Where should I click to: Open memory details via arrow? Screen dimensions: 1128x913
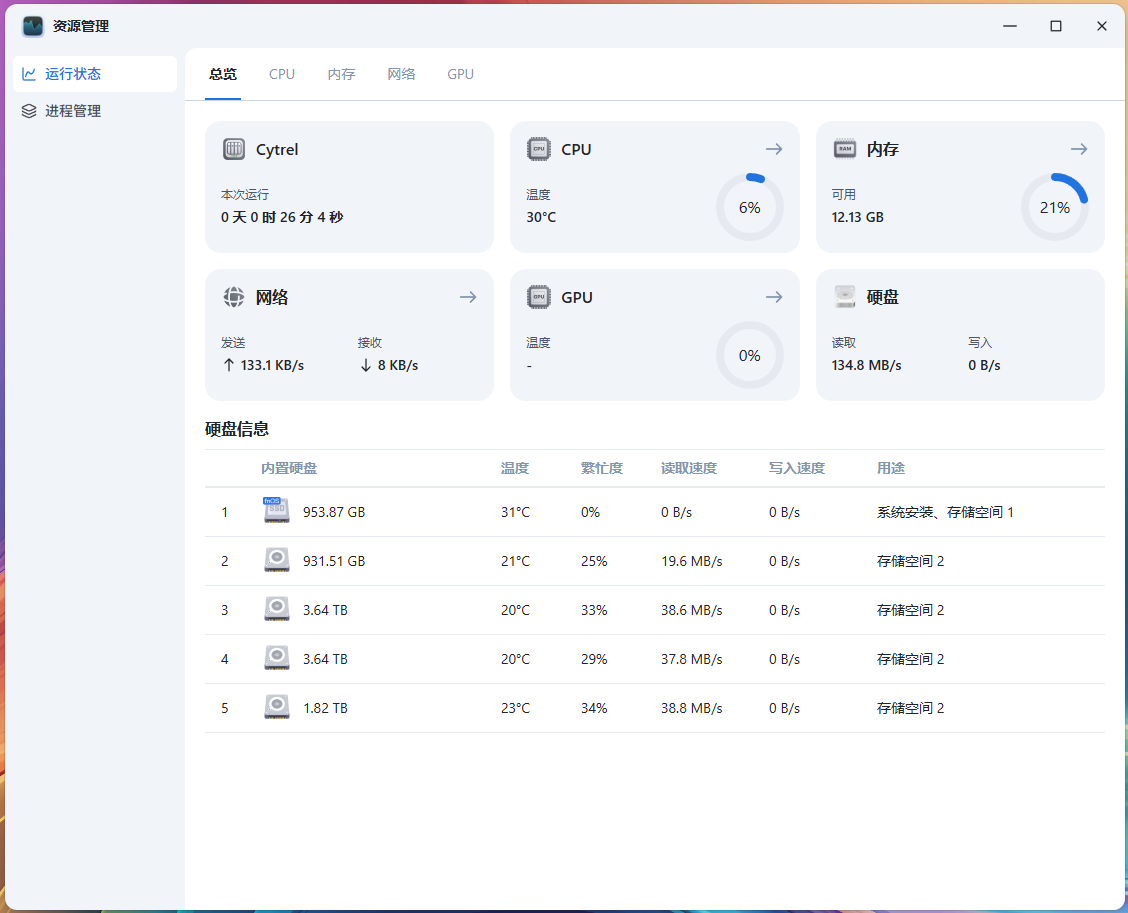(x=1078, y=149)
